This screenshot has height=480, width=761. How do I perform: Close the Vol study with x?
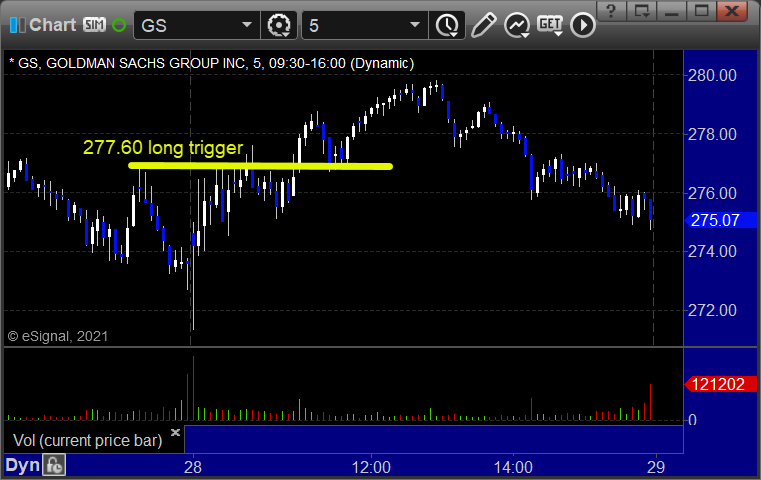click(175, 432)
